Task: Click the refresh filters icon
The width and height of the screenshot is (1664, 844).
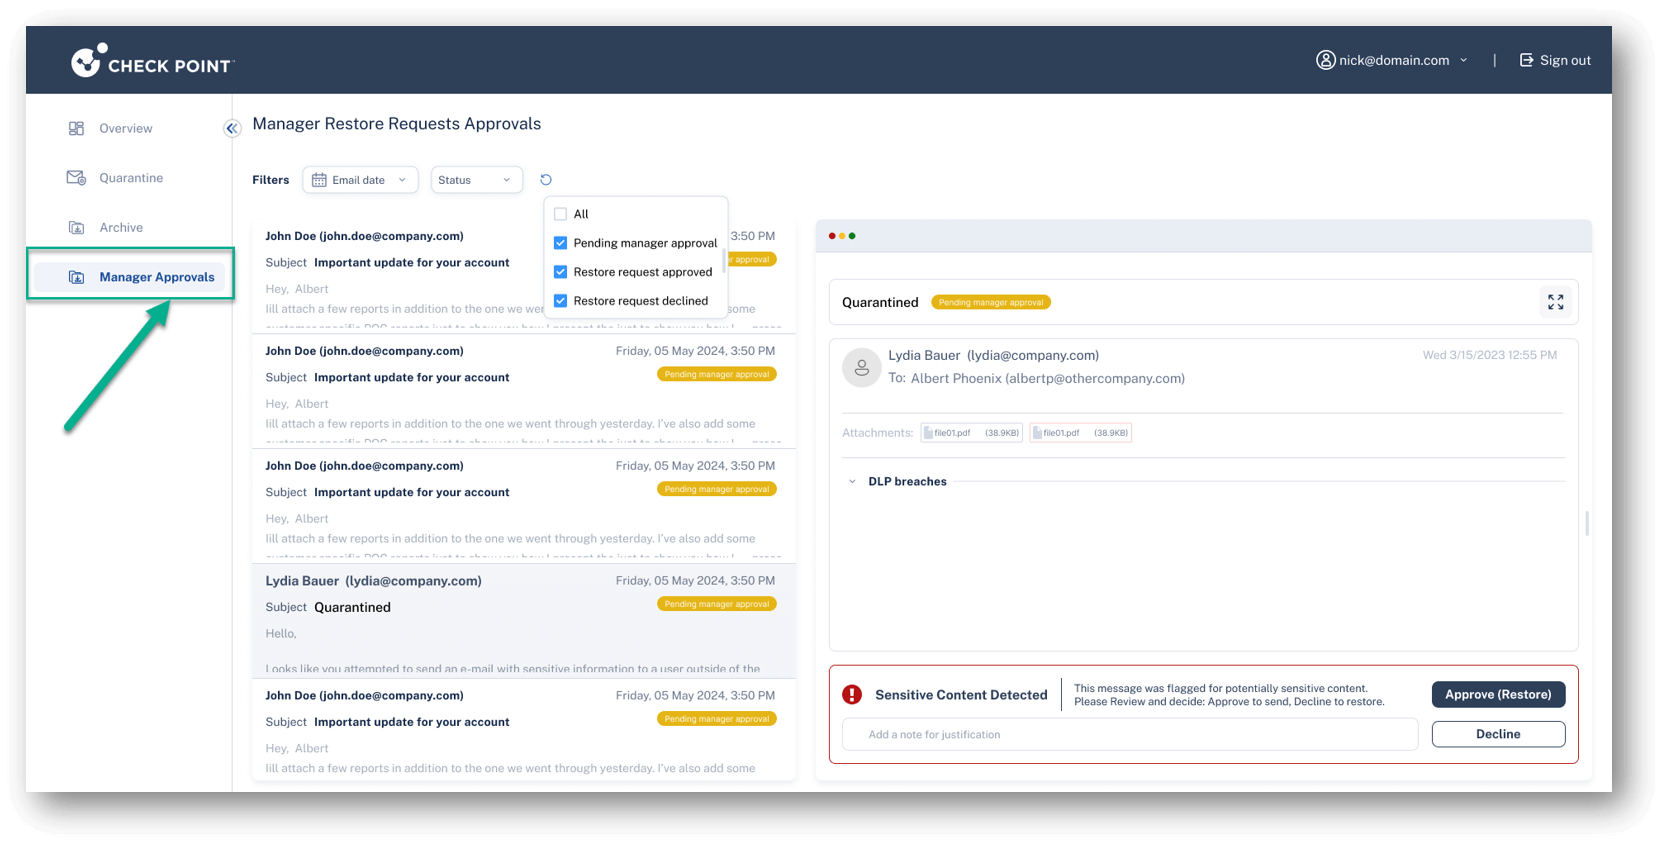Action: pos(546,180)
